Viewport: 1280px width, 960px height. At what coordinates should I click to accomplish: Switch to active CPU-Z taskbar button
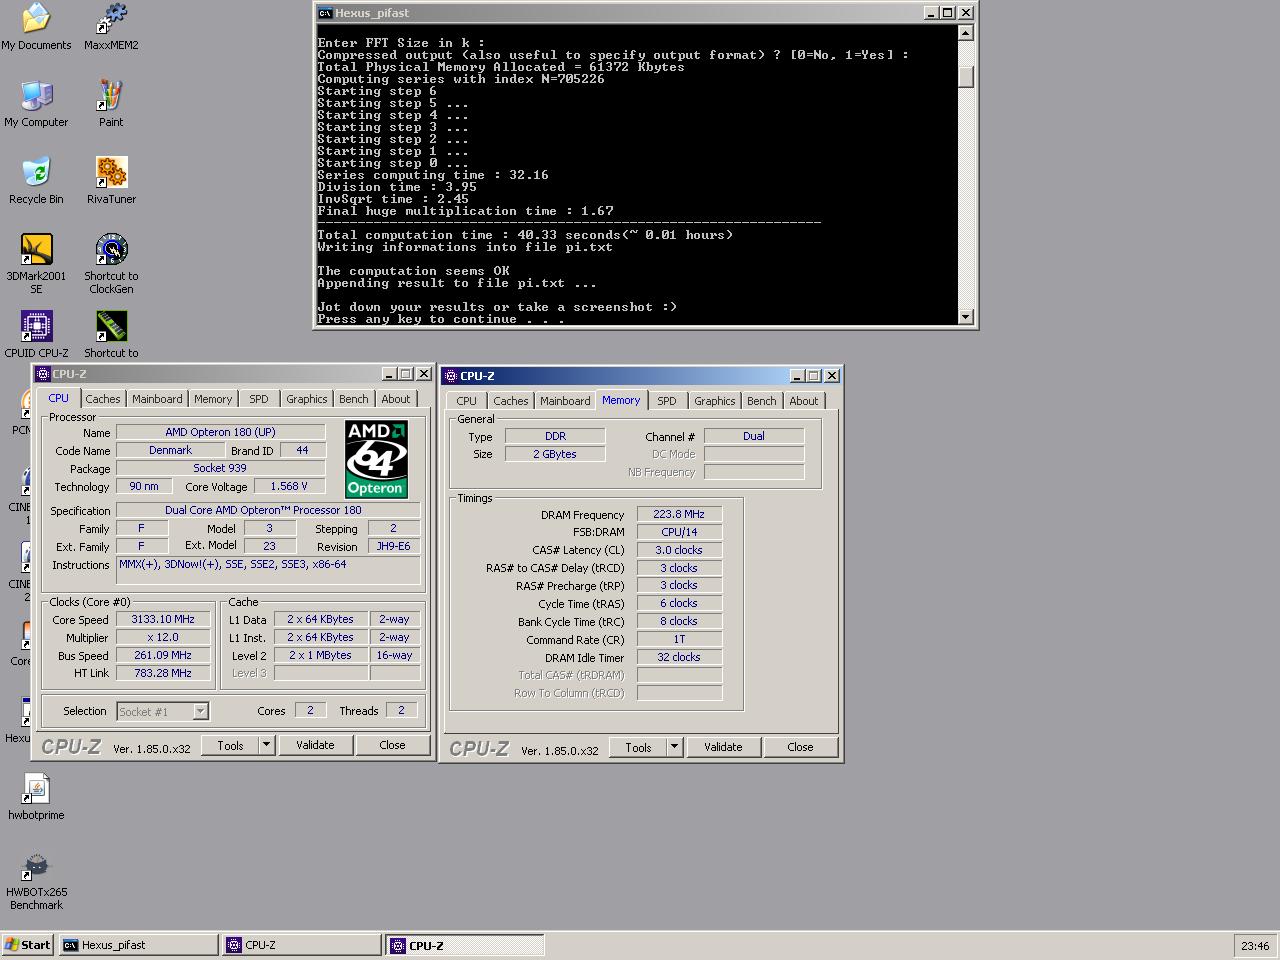[x=465, y=945]
